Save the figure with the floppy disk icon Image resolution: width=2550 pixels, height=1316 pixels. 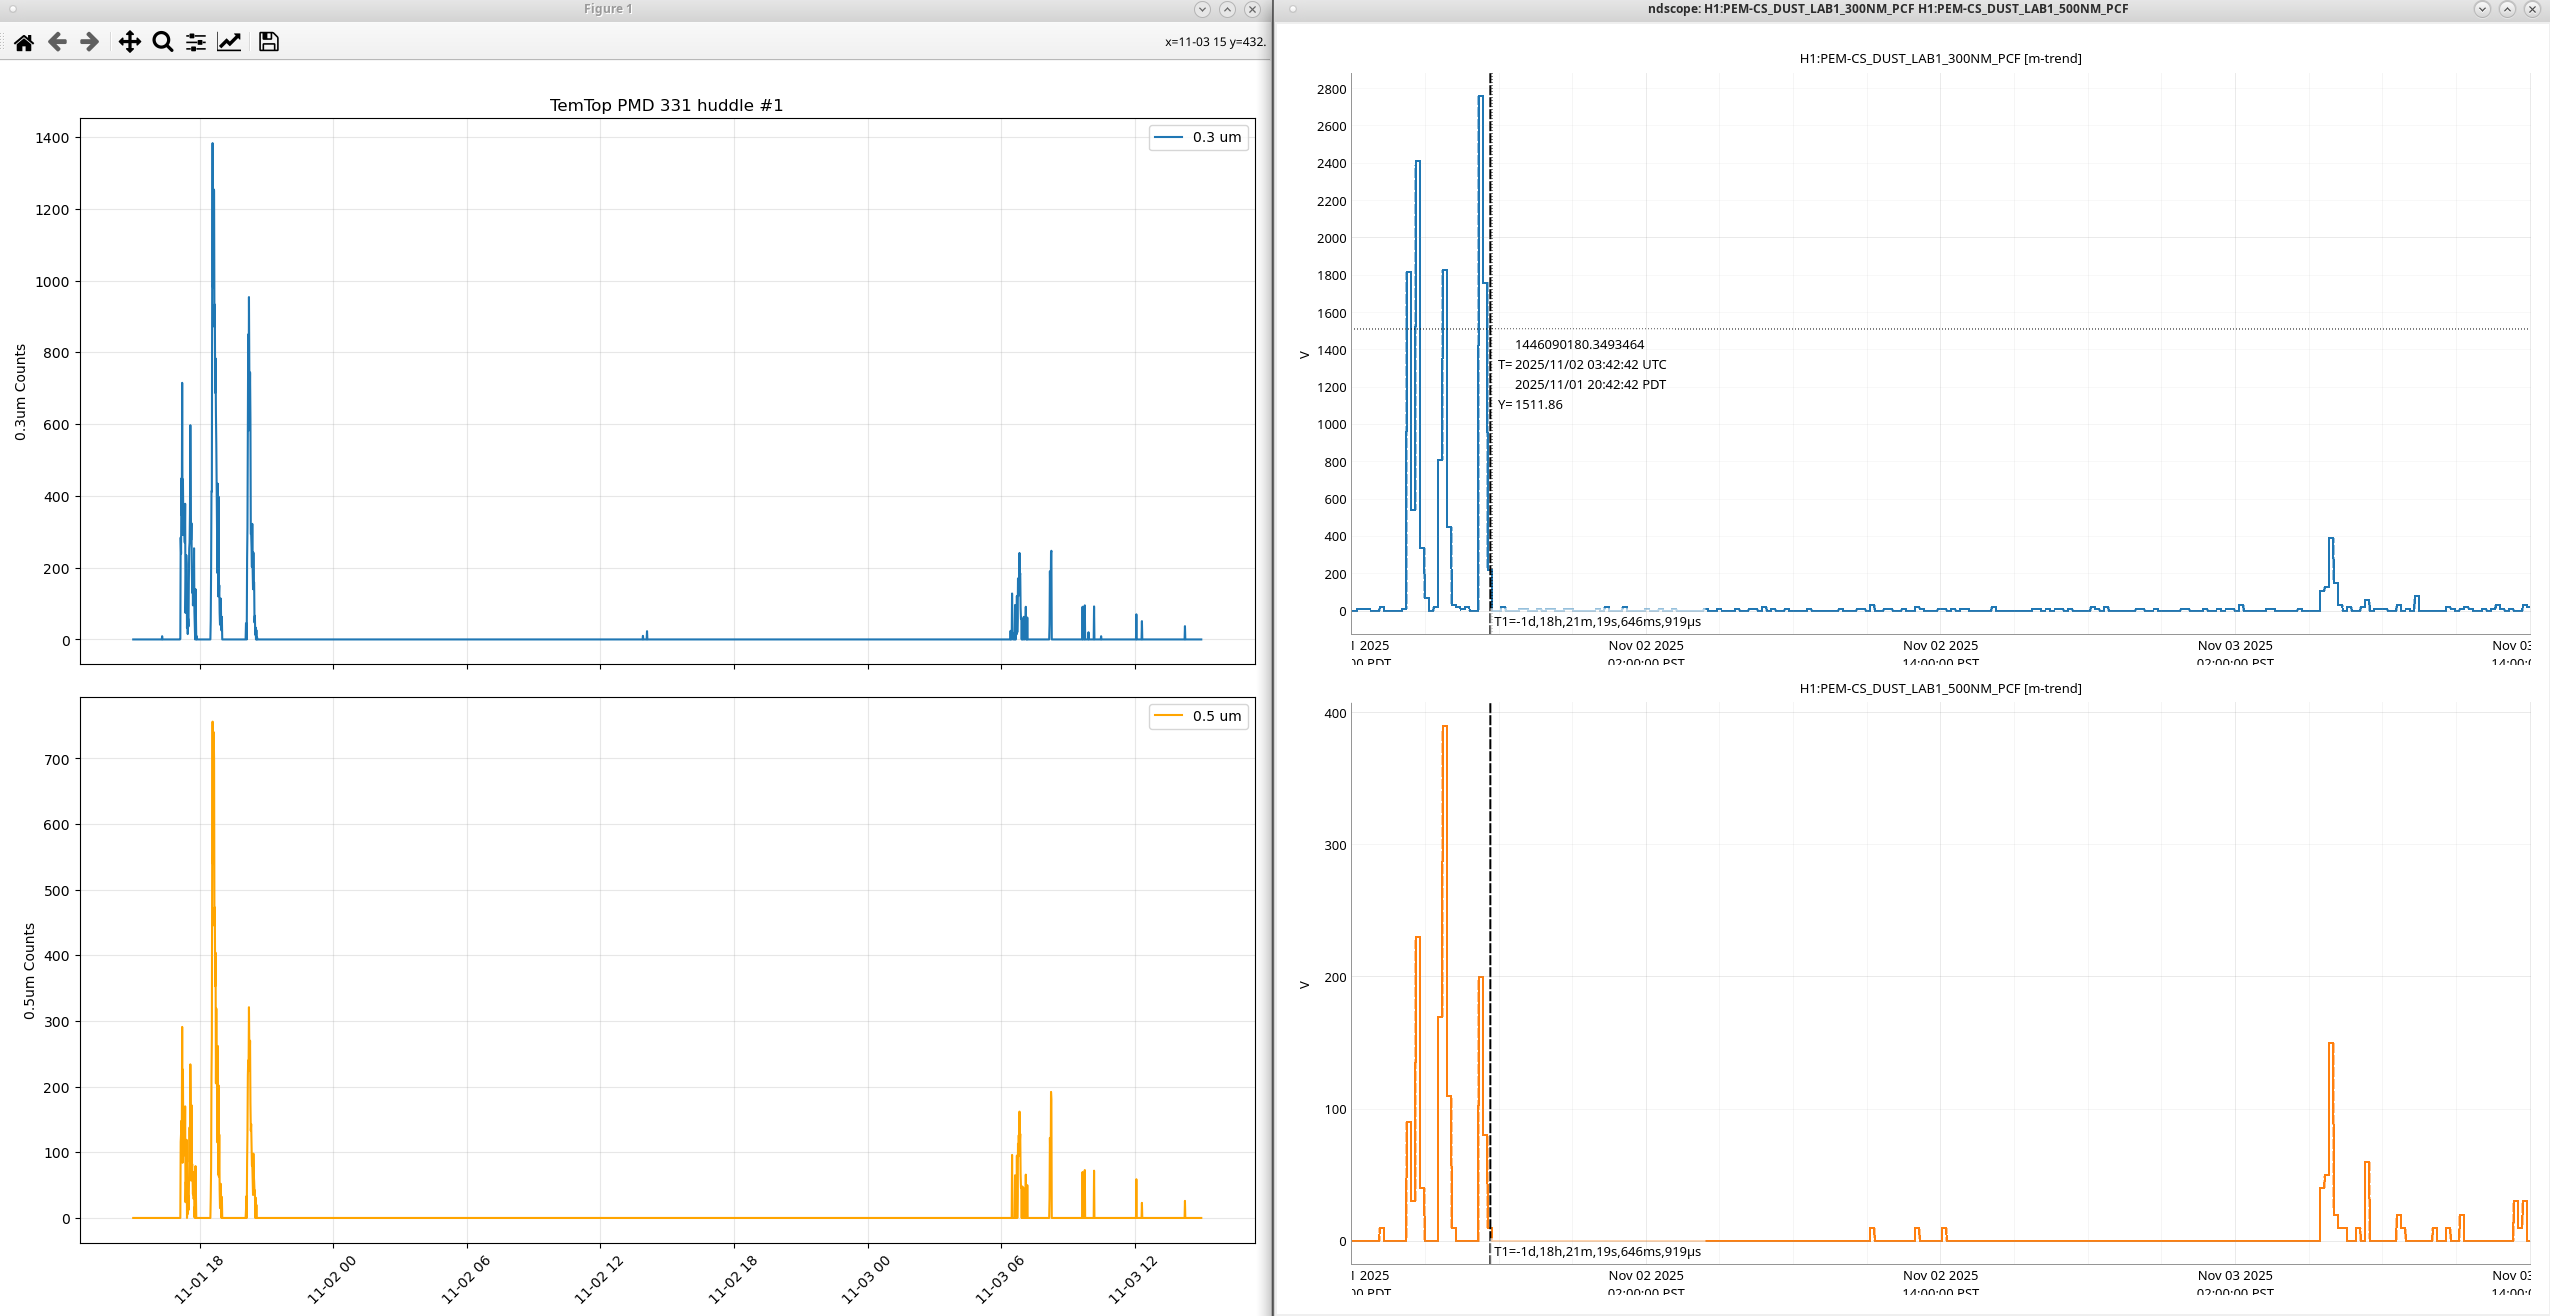268,42
